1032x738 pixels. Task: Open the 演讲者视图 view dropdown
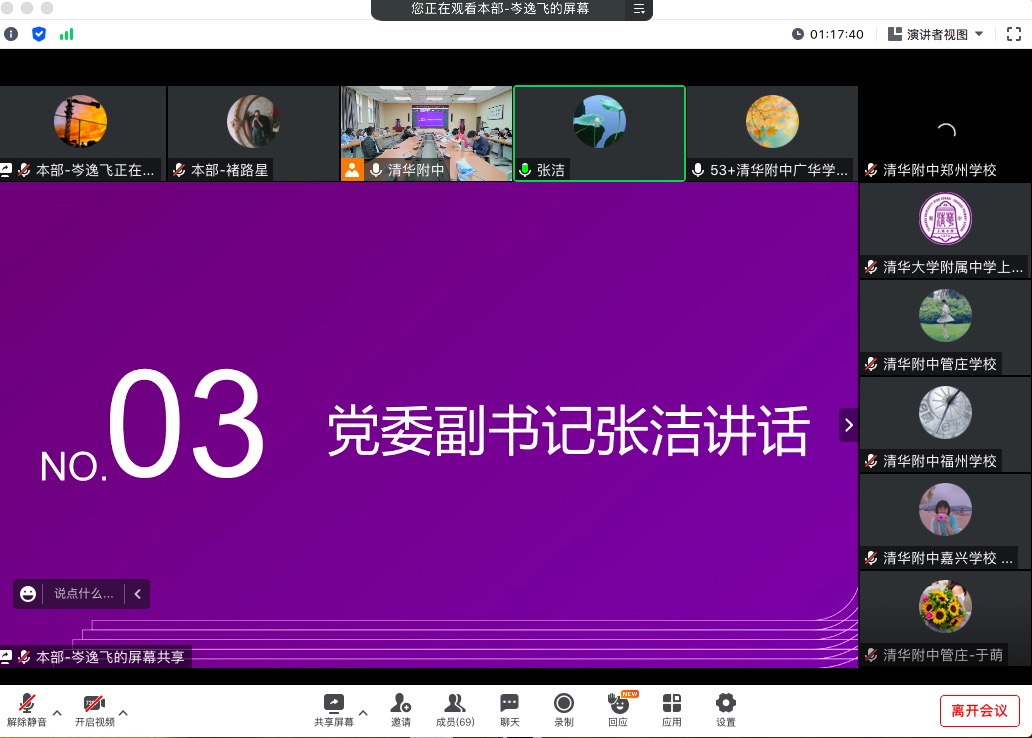937,34
